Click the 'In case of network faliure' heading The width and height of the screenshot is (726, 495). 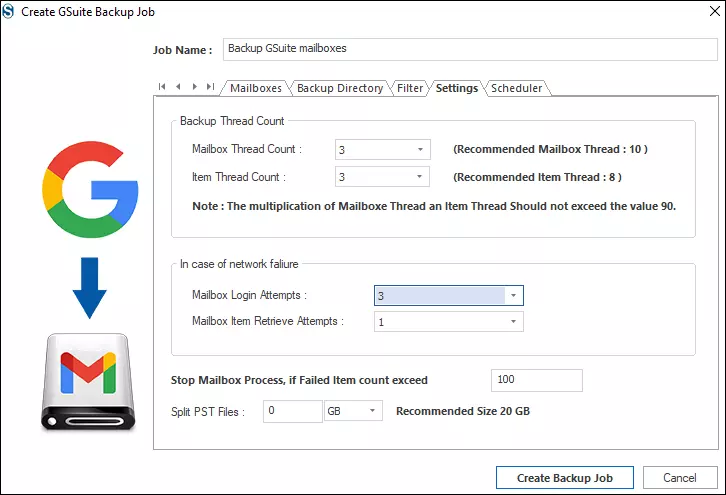click(239, 264)
